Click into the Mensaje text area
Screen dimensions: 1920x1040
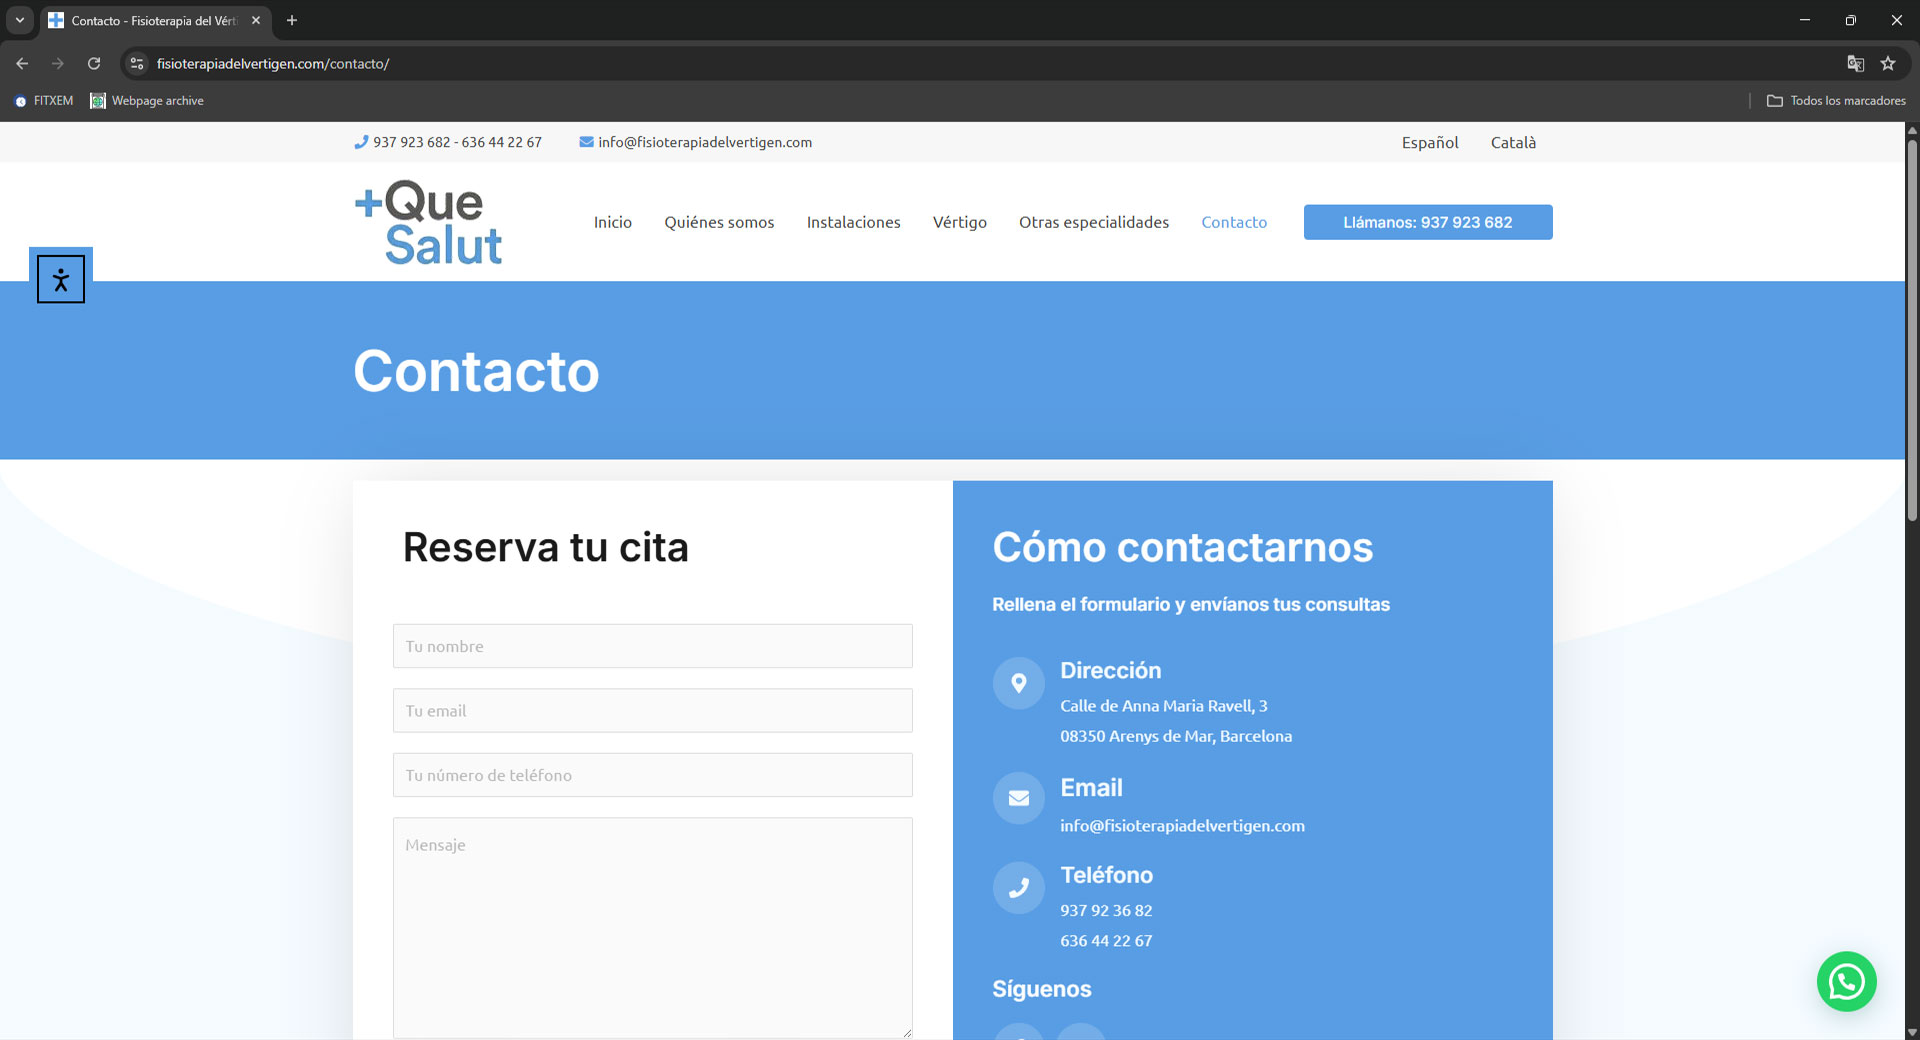652,927
